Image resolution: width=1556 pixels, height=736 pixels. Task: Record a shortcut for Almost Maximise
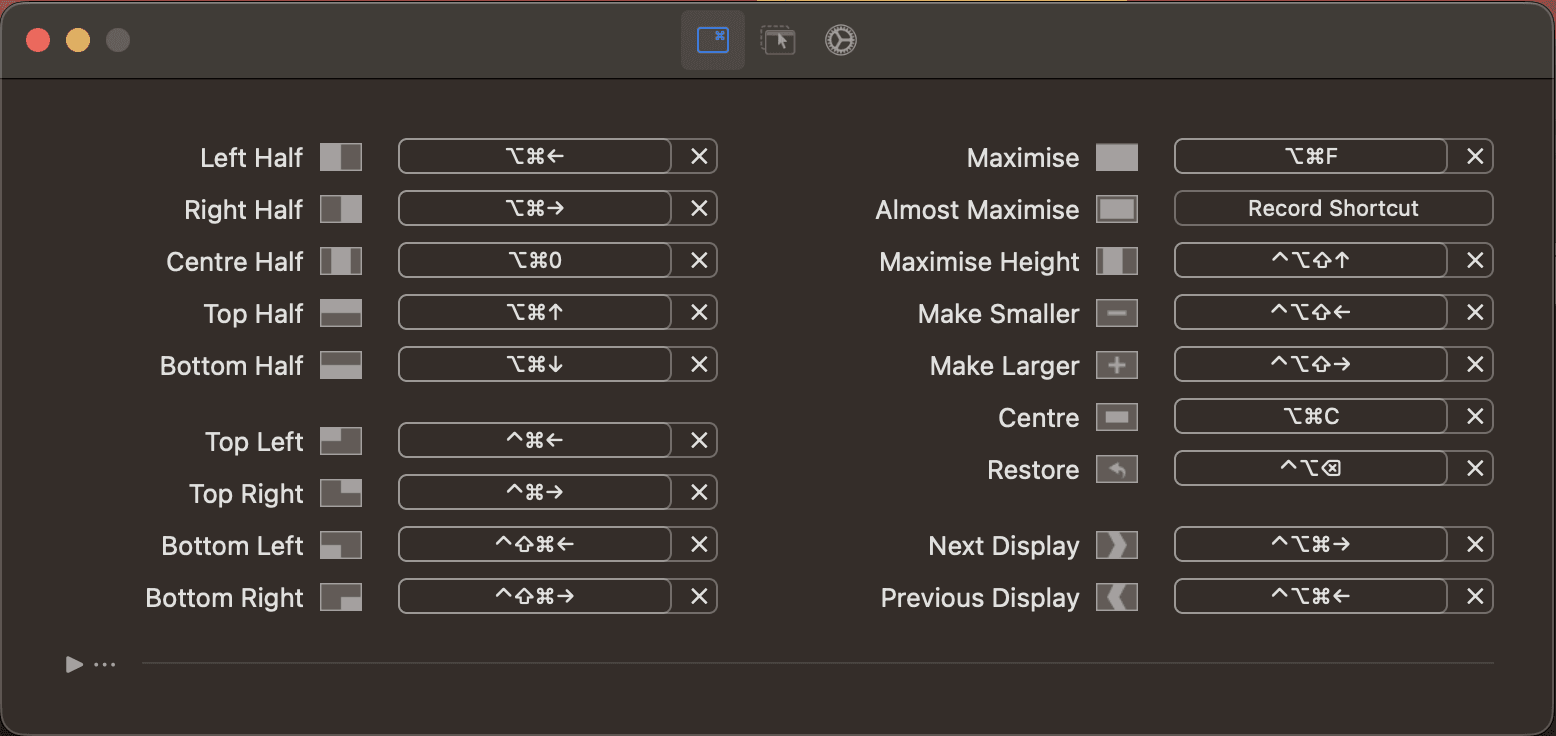click(1332, 208)
